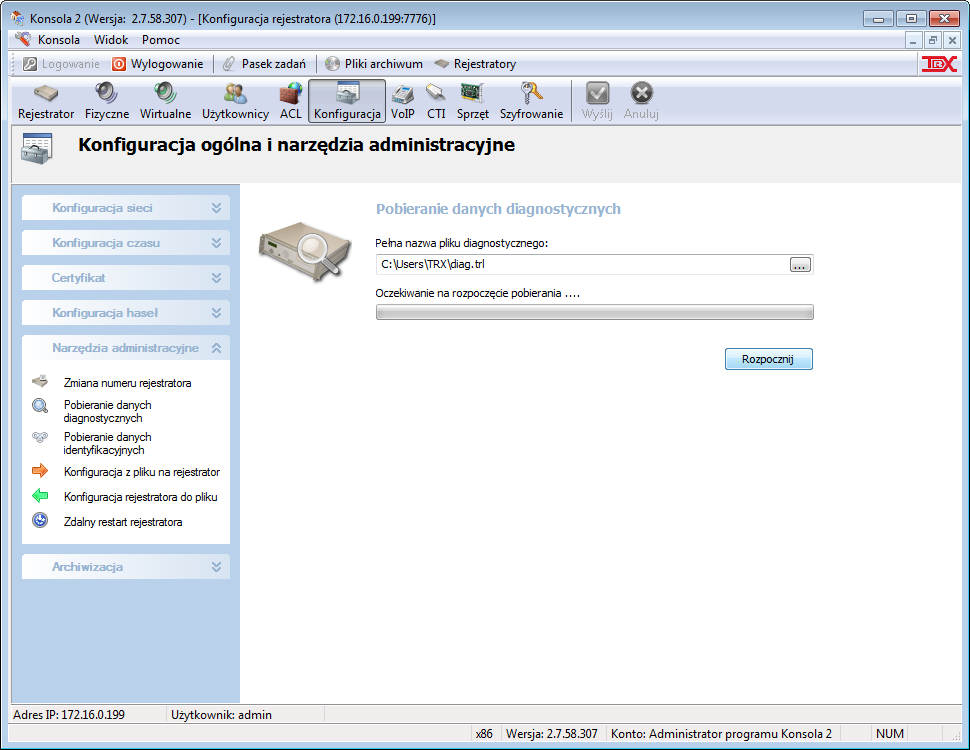Click the Wersja: 2.7.58.307 status entry
The height and width of the screenshot is (750, 970).
552,734
